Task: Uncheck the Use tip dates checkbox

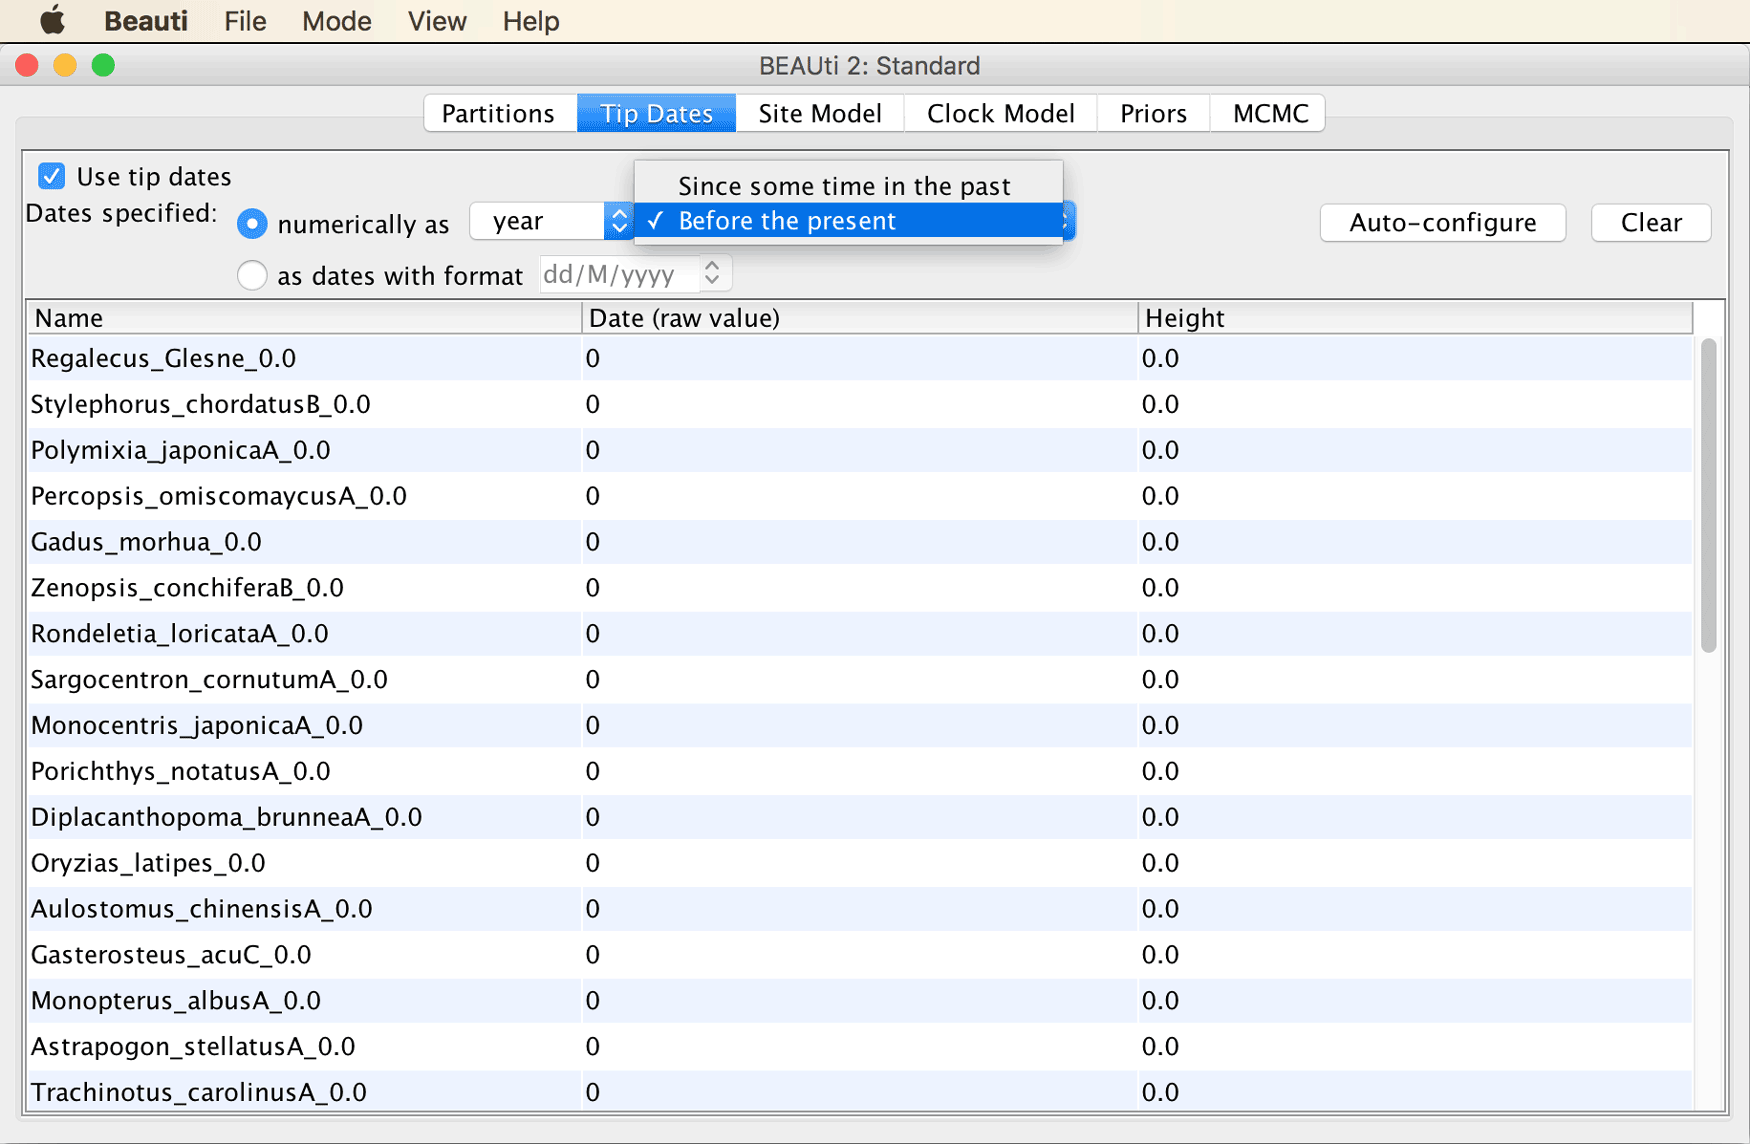Action: tap(52, 176)
